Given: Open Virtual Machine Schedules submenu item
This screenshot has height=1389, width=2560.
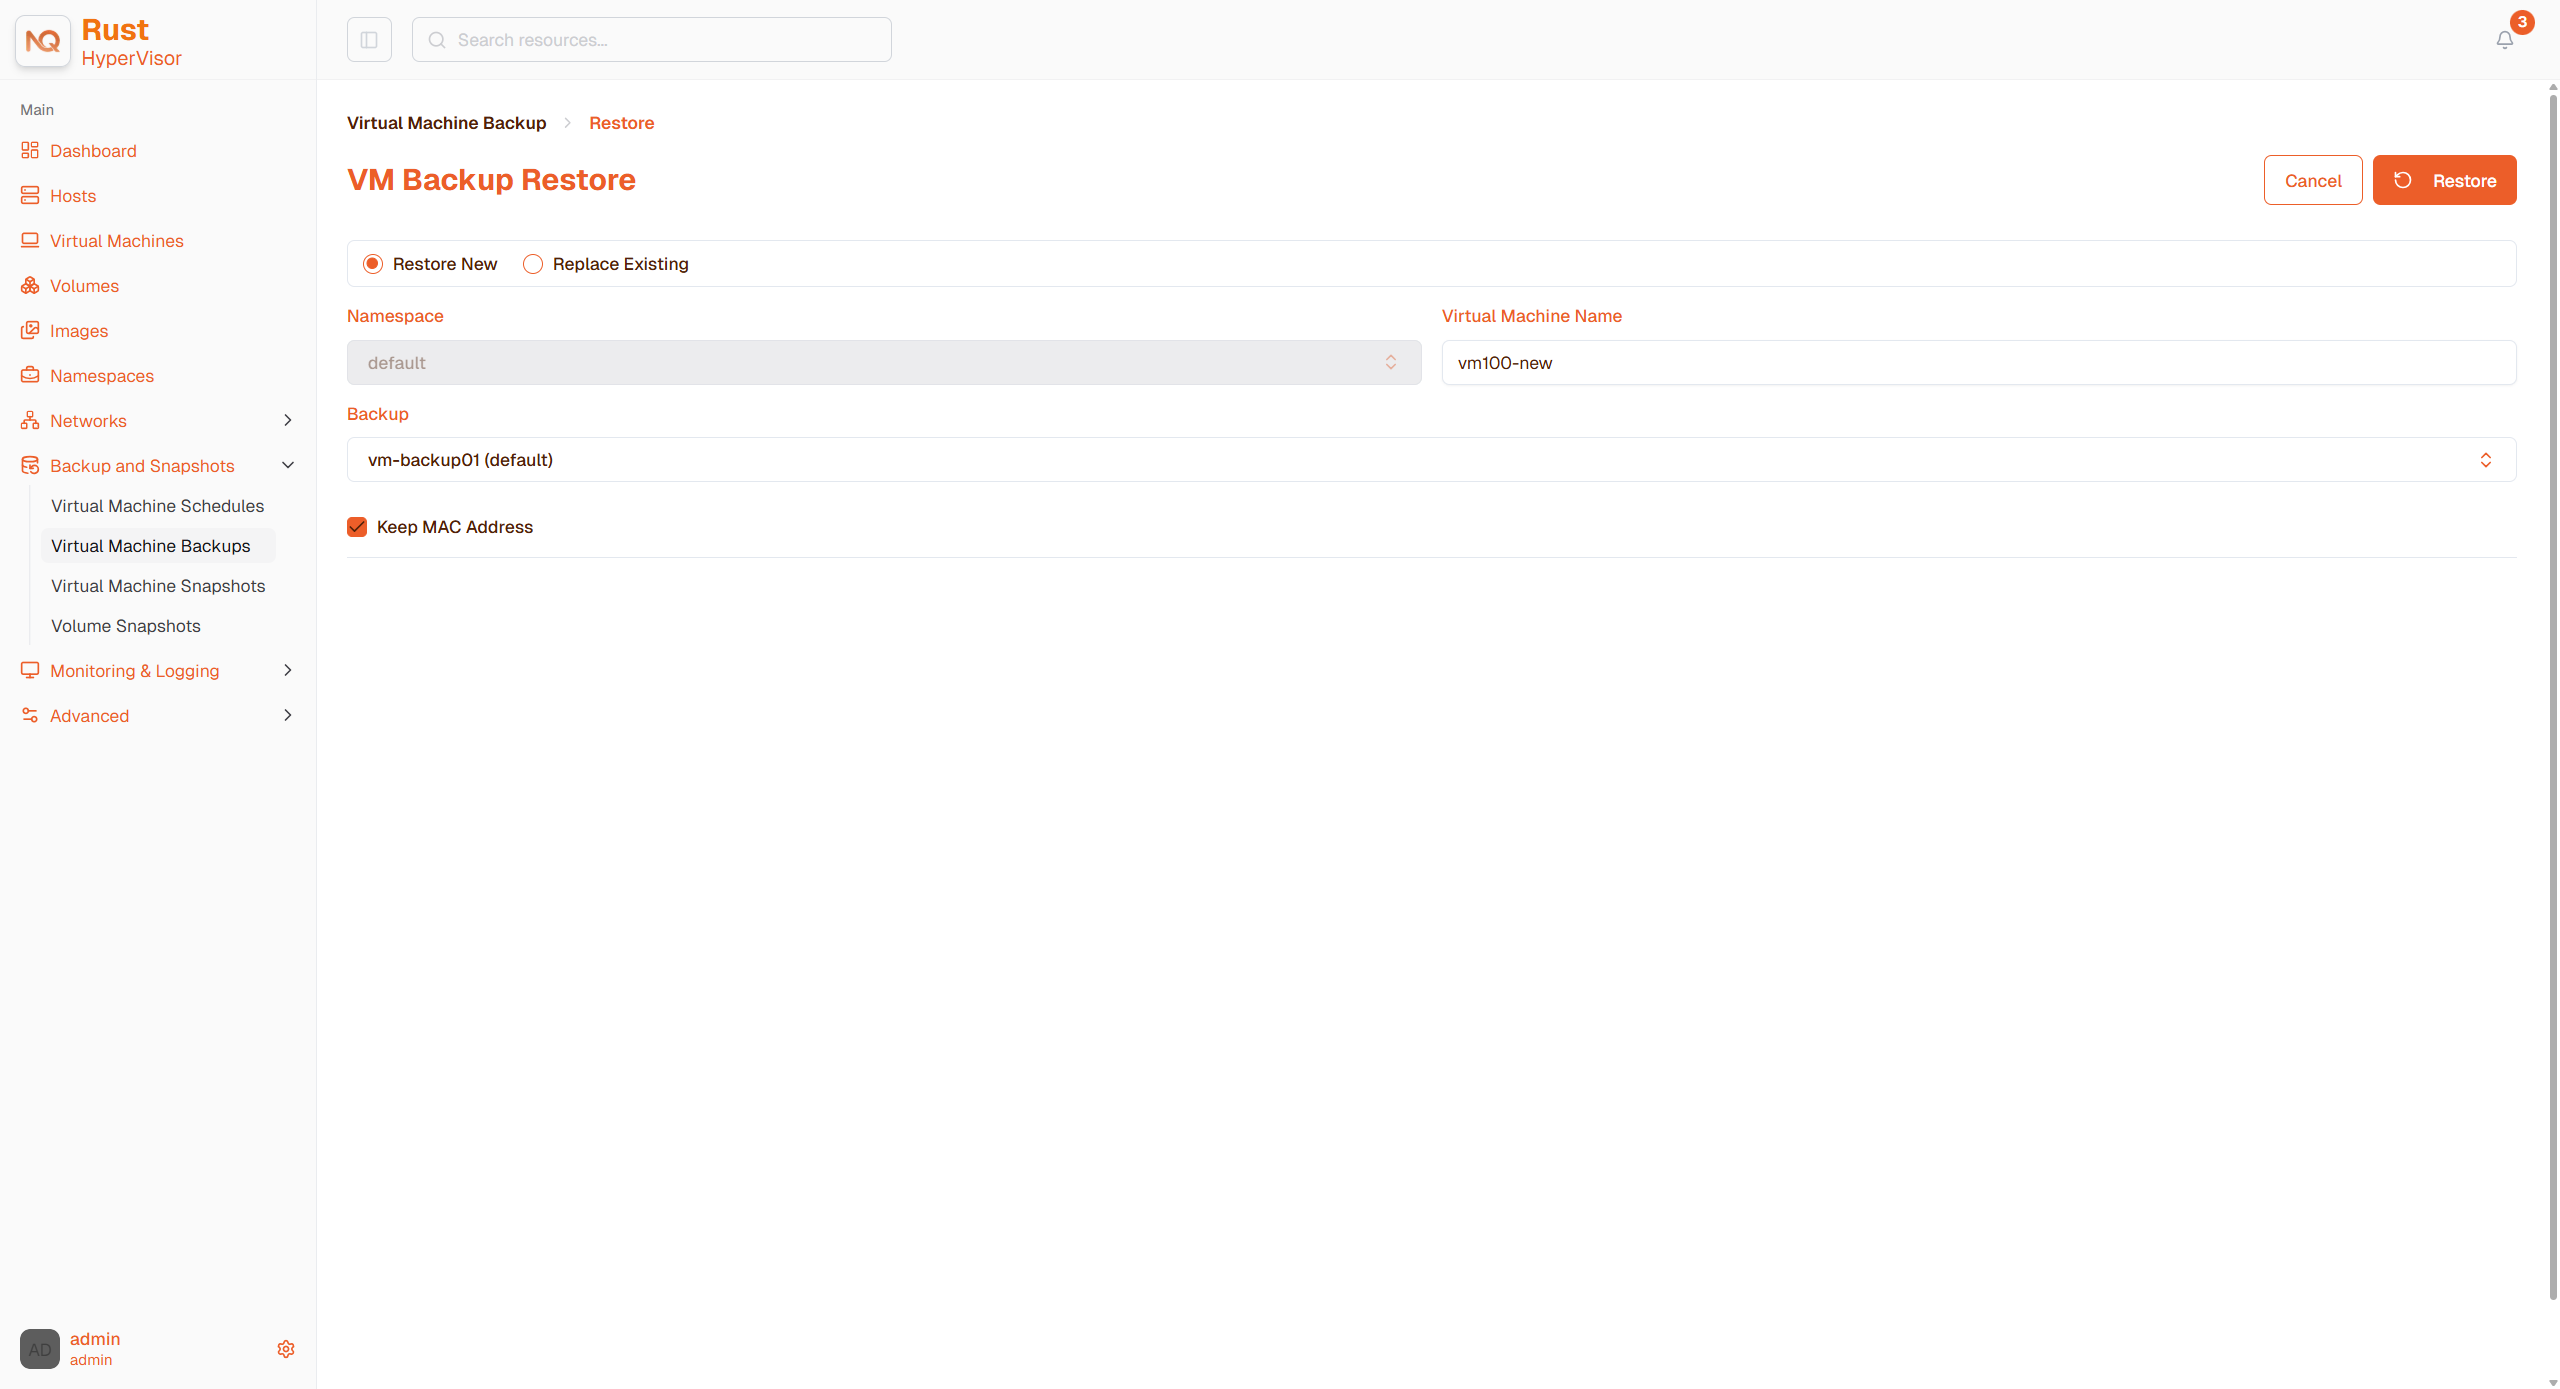Looking at the screenshot, I should [x=158, y=506].
